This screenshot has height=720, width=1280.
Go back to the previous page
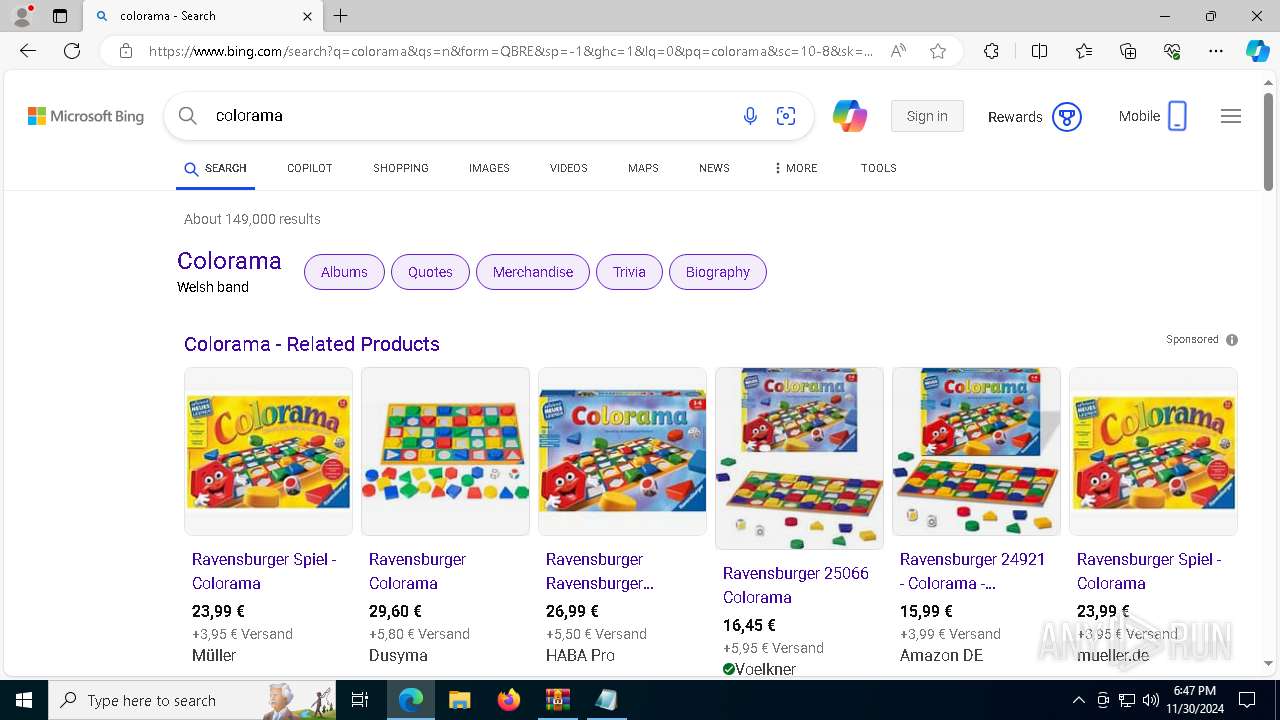[x=28, y=51]
